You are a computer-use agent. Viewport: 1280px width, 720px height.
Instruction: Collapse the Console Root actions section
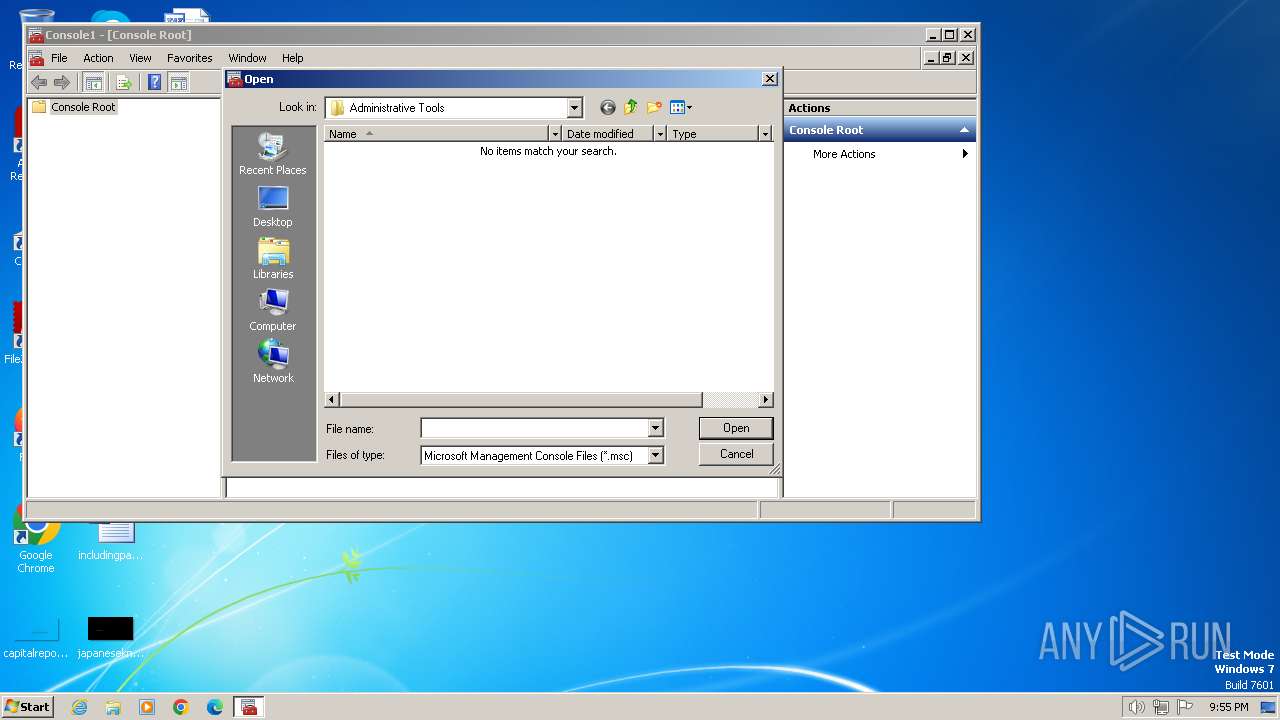(964, 130)
